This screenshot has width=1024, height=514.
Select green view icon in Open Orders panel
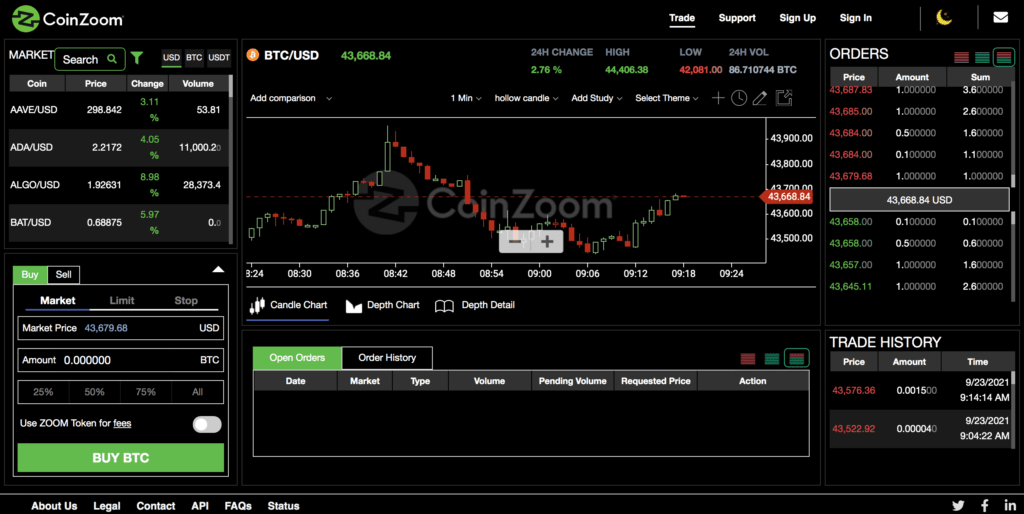pyautogui.click(x=772, y=359)
